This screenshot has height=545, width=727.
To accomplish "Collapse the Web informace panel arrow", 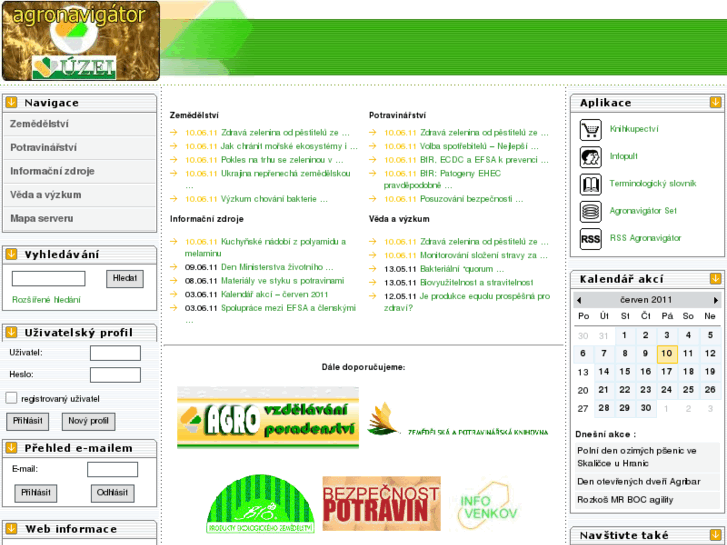I will [11, 529].
